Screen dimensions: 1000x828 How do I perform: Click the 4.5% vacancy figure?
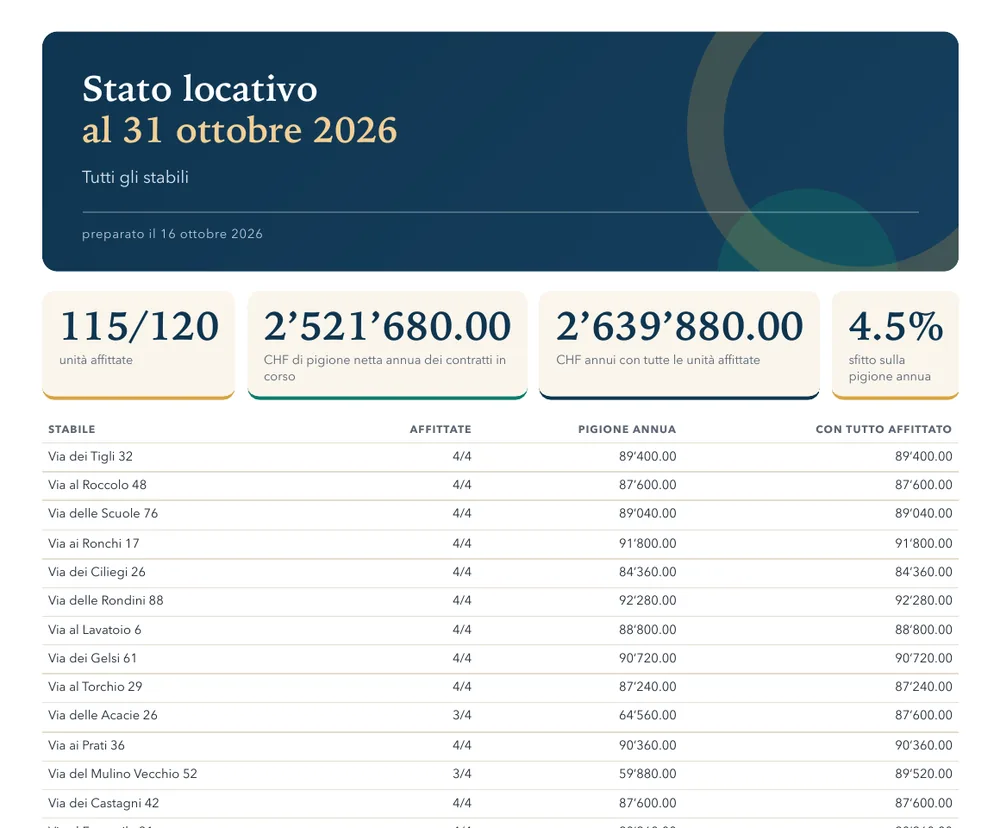895,326
